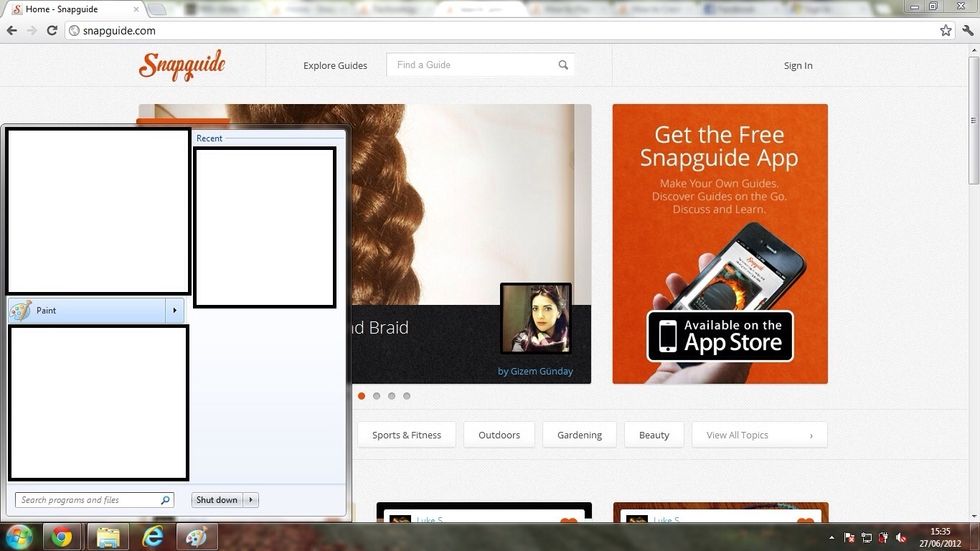The image size is (980, 551).
Task: Open Windows Explorer folder on taskbar
Action: (108, 537)
